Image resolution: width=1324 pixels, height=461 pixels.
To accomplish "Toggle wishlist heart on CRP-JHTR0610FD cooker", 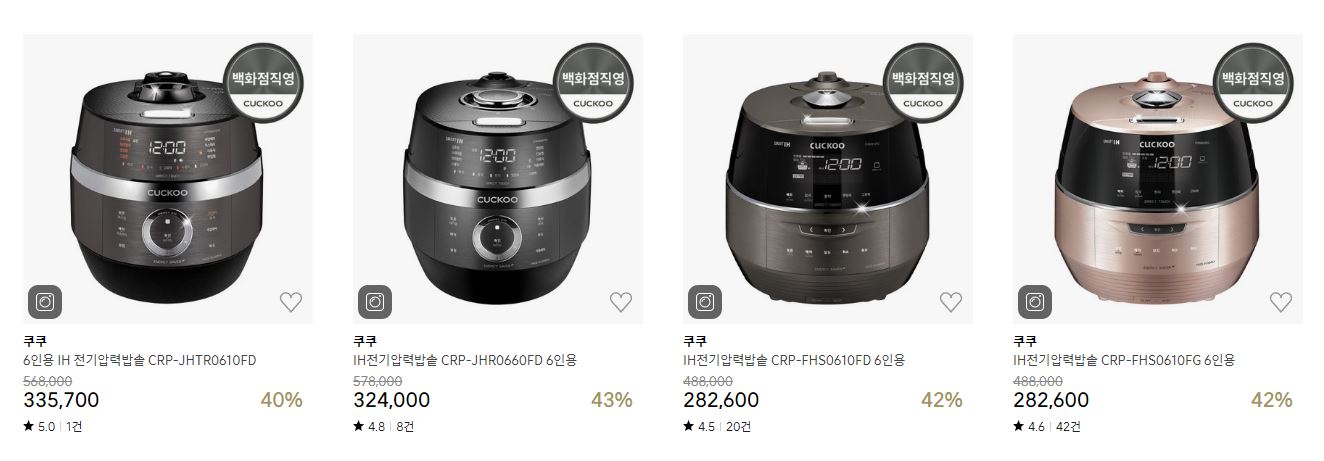I will click(x=290, y=302).
